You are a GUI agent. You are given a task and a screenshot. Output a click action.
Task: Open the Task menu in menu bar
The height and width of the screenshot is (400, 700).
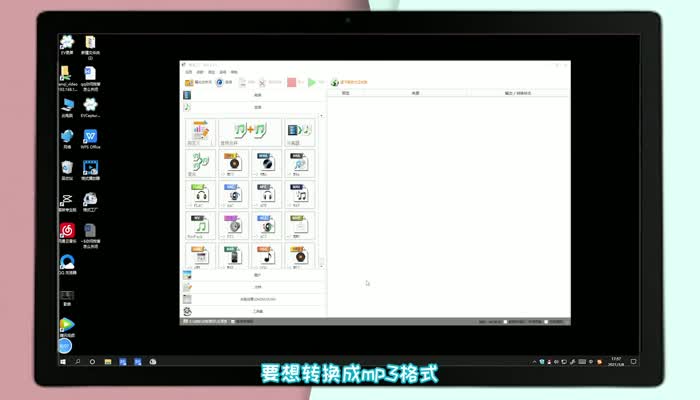(189, 72)
